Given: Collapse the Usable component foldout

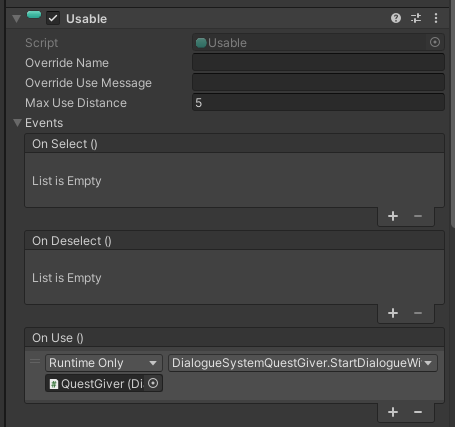Looking at the screenshot, I should (x=16, y=19).
